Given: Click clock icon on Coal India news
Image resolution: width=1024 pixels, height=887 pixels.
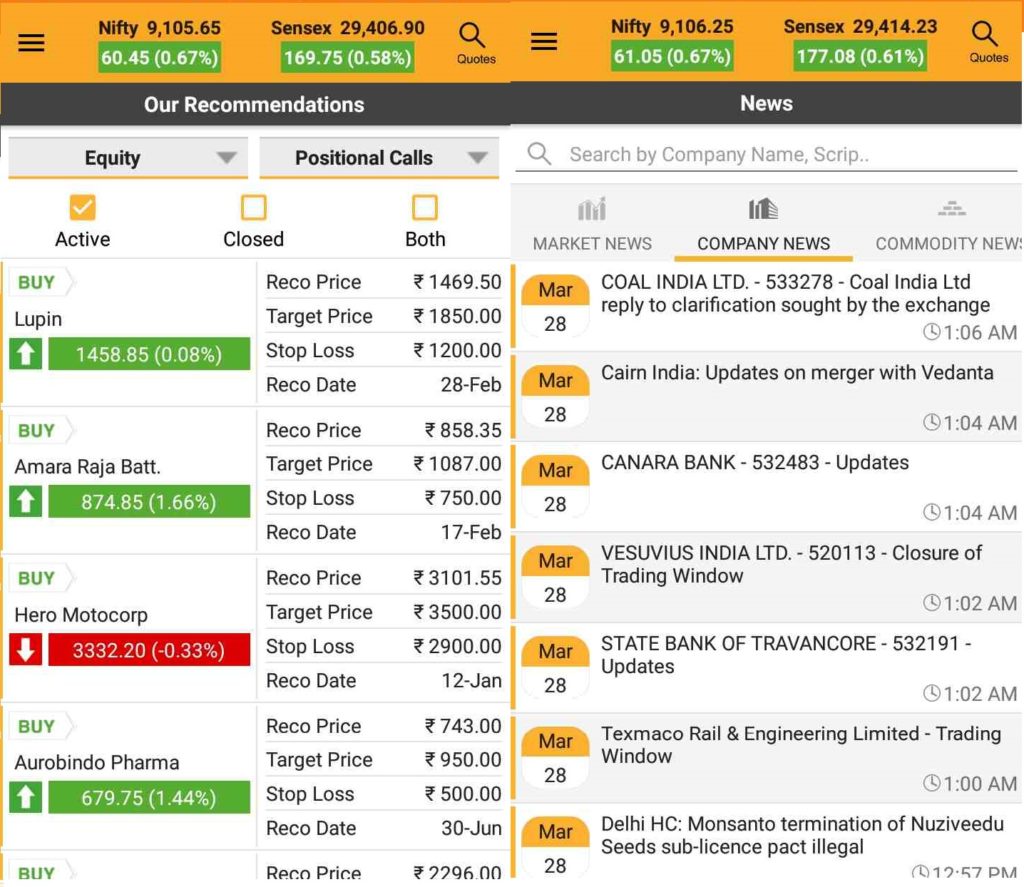Looking at the screenshot, I should (x=931, y=332).
